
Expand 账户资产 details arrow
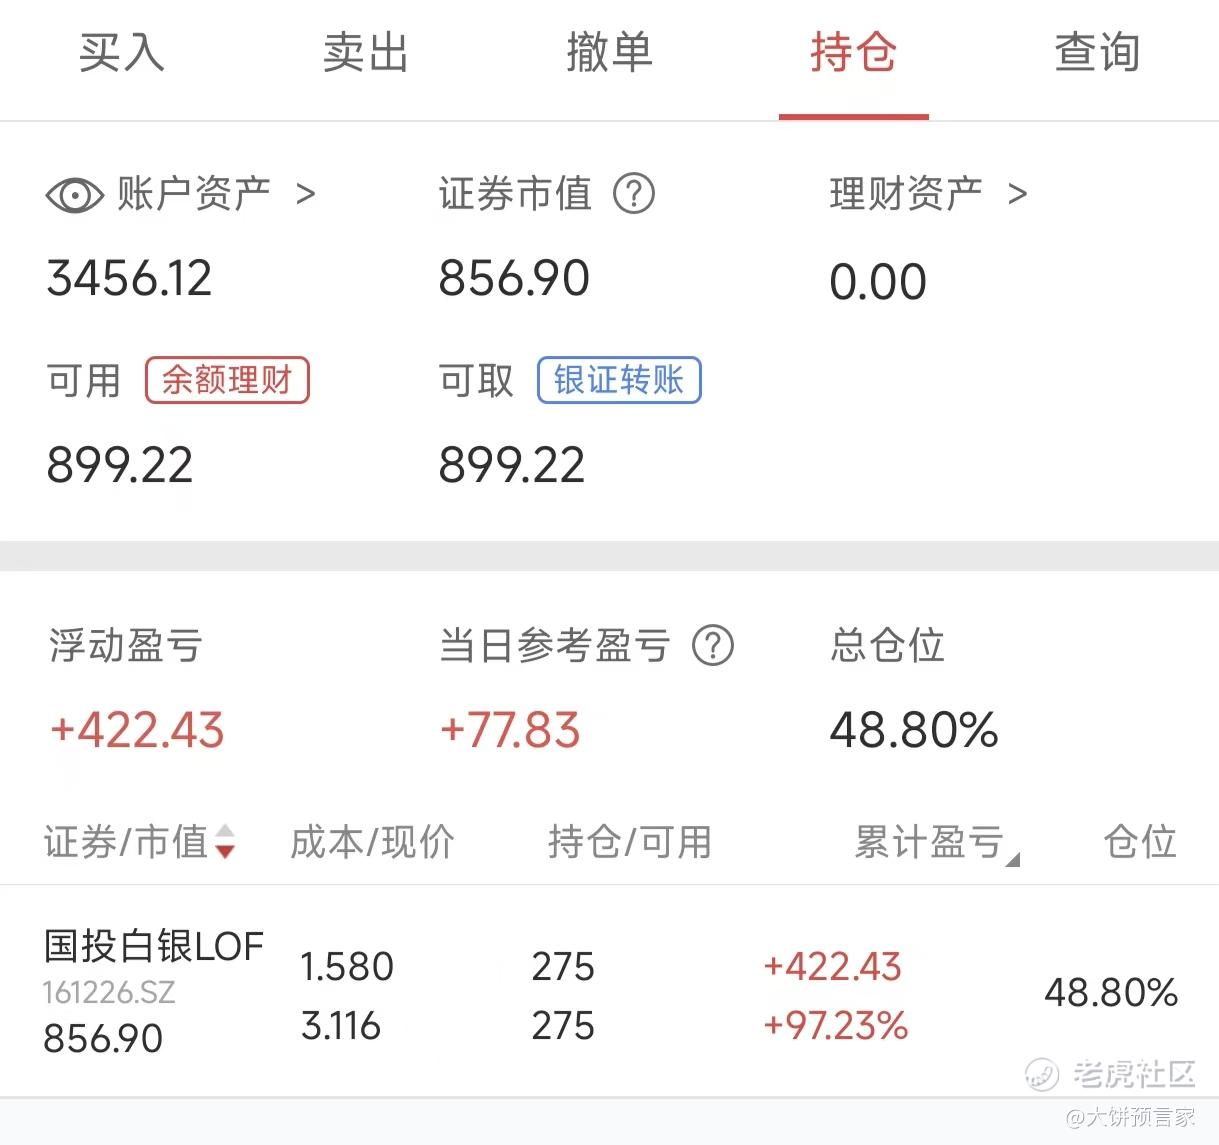tap(306, 194)
